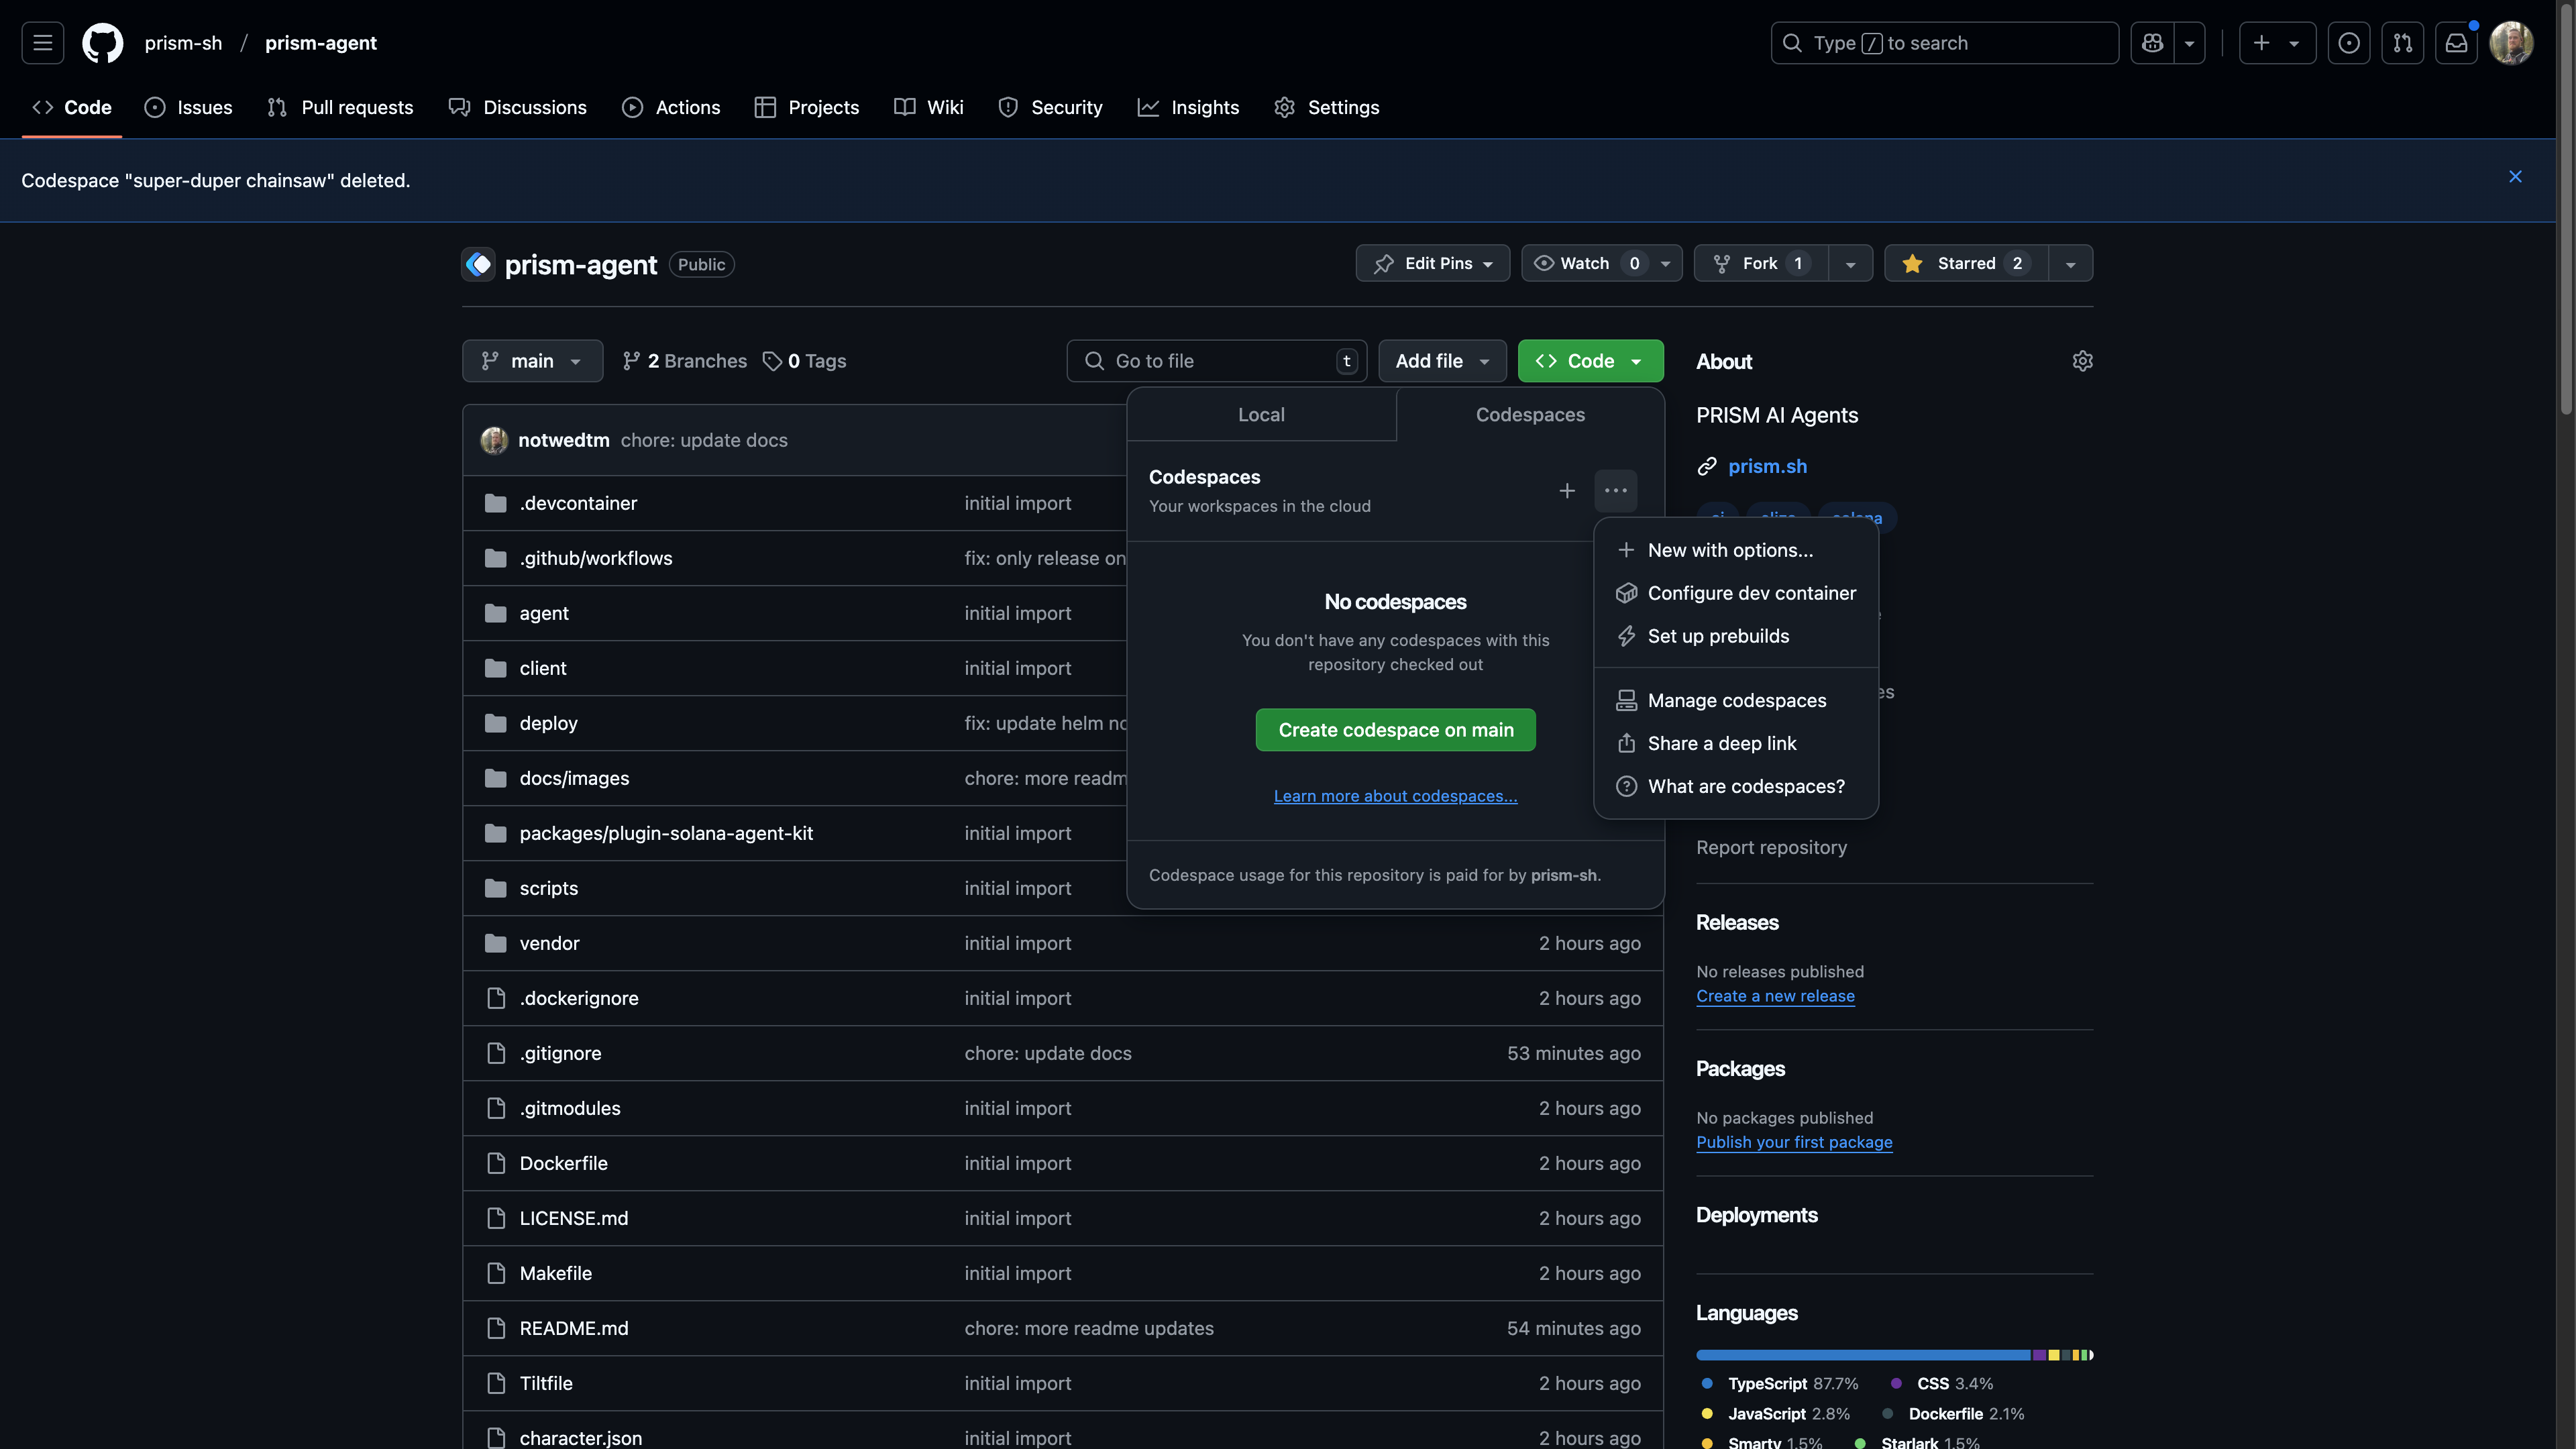2576x1449 pixels.
Task: Select What are codespaces? menu item
Action: tap(1736, 786)
